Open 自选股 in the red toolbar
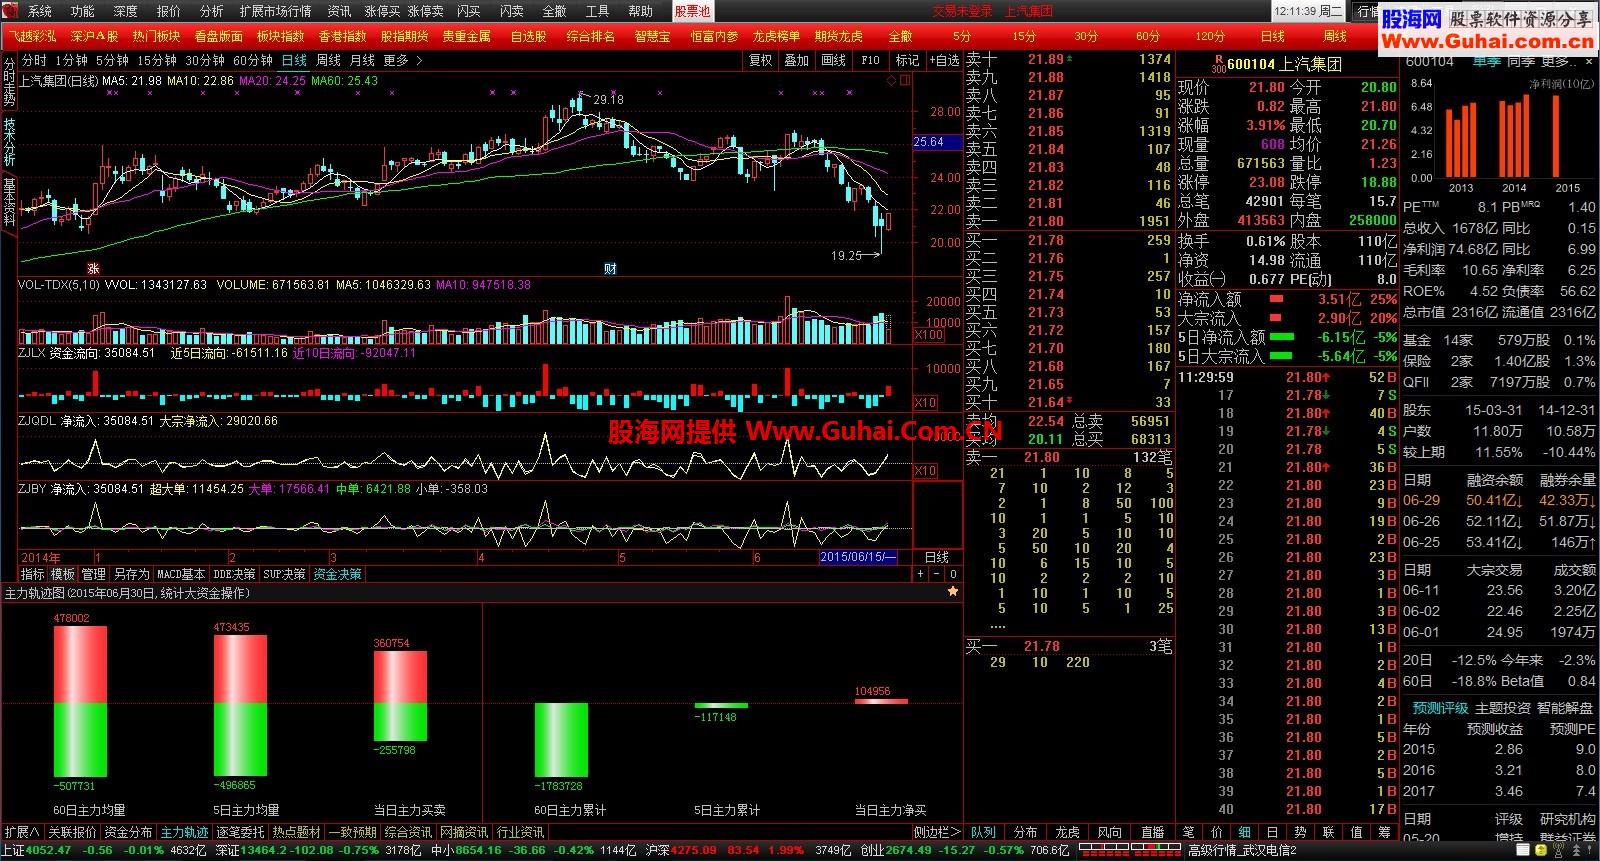1600x861 pixels. pos(528,36)
